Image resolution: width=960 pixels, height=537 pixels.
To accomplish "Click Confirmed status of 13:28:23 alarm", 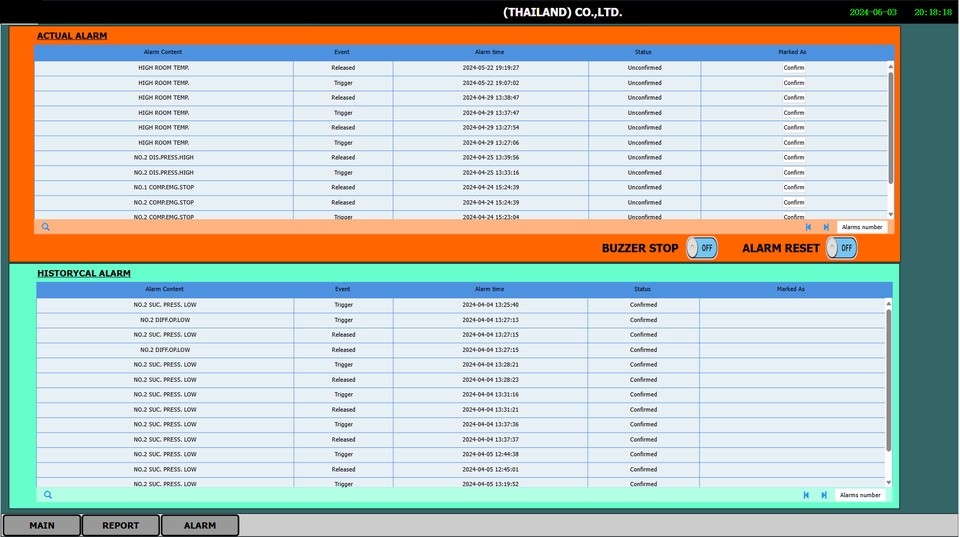I will (x=643, y=380).
